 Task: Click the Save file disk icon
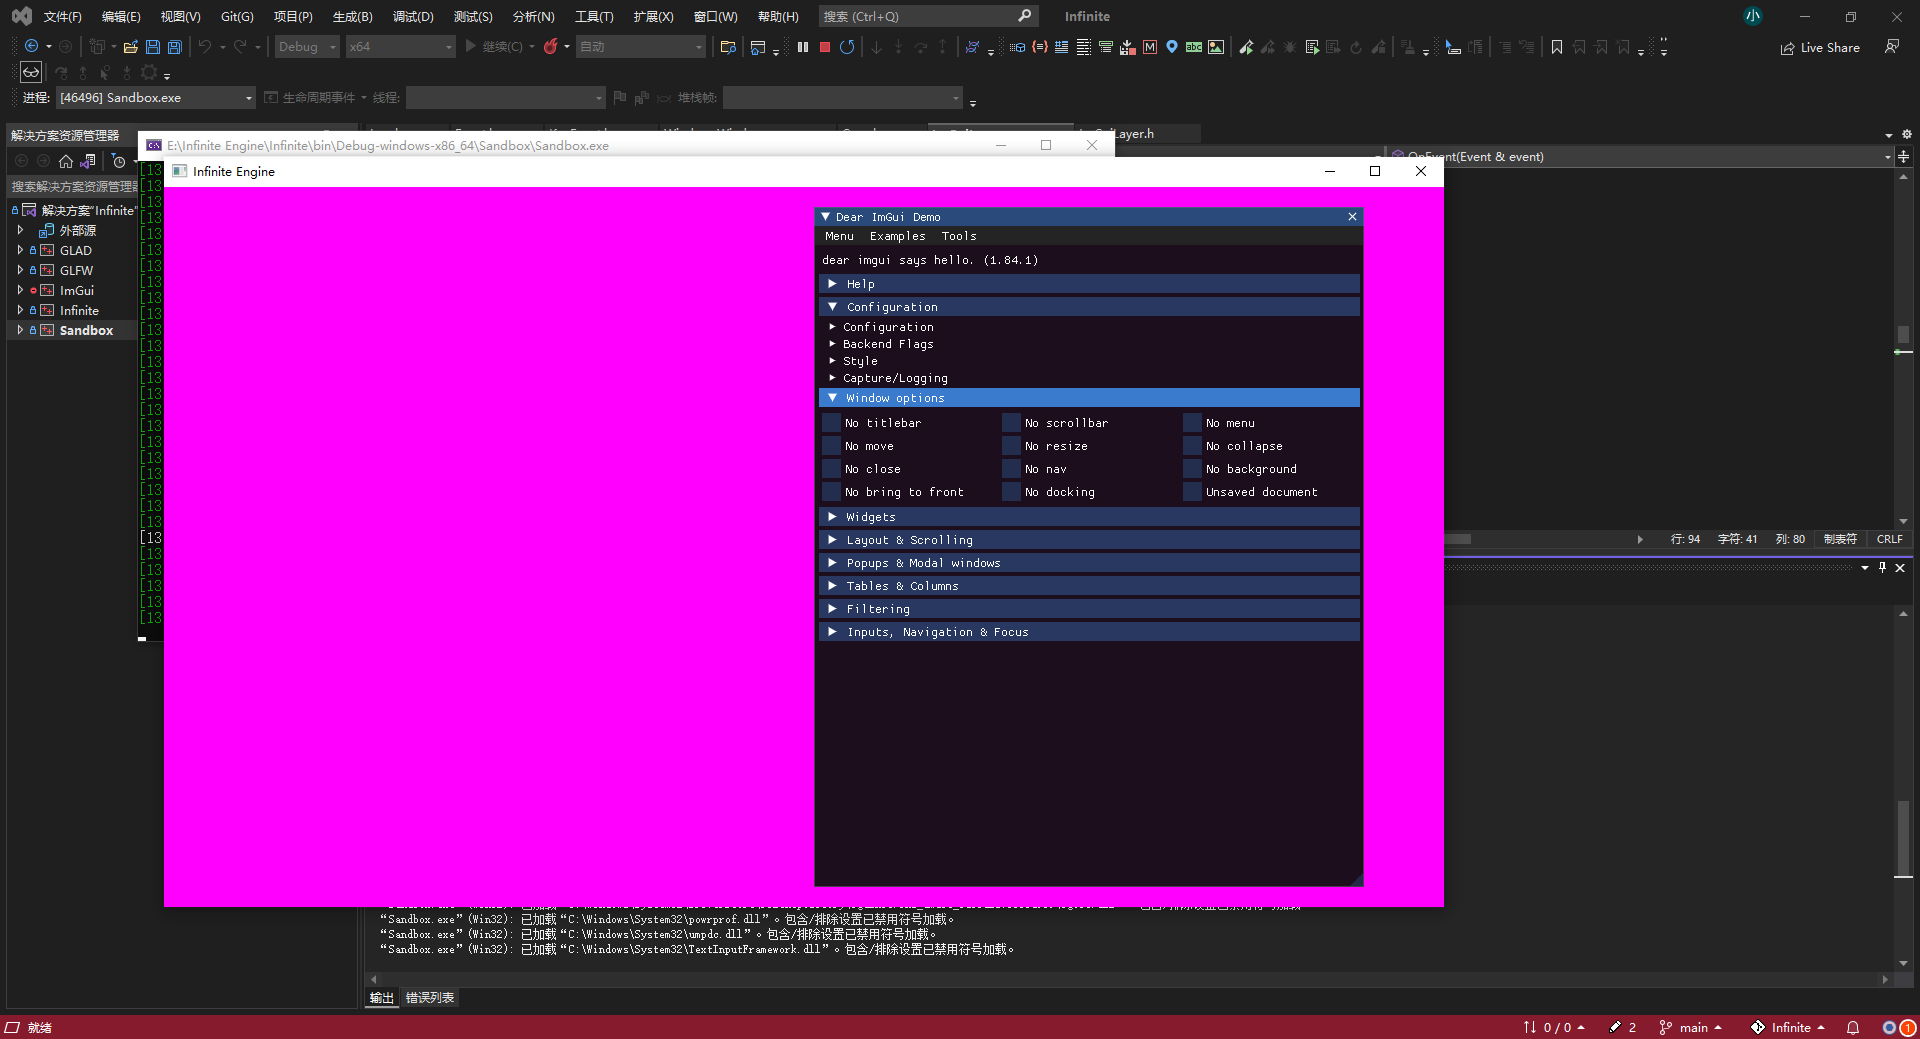tap(152, 46)
